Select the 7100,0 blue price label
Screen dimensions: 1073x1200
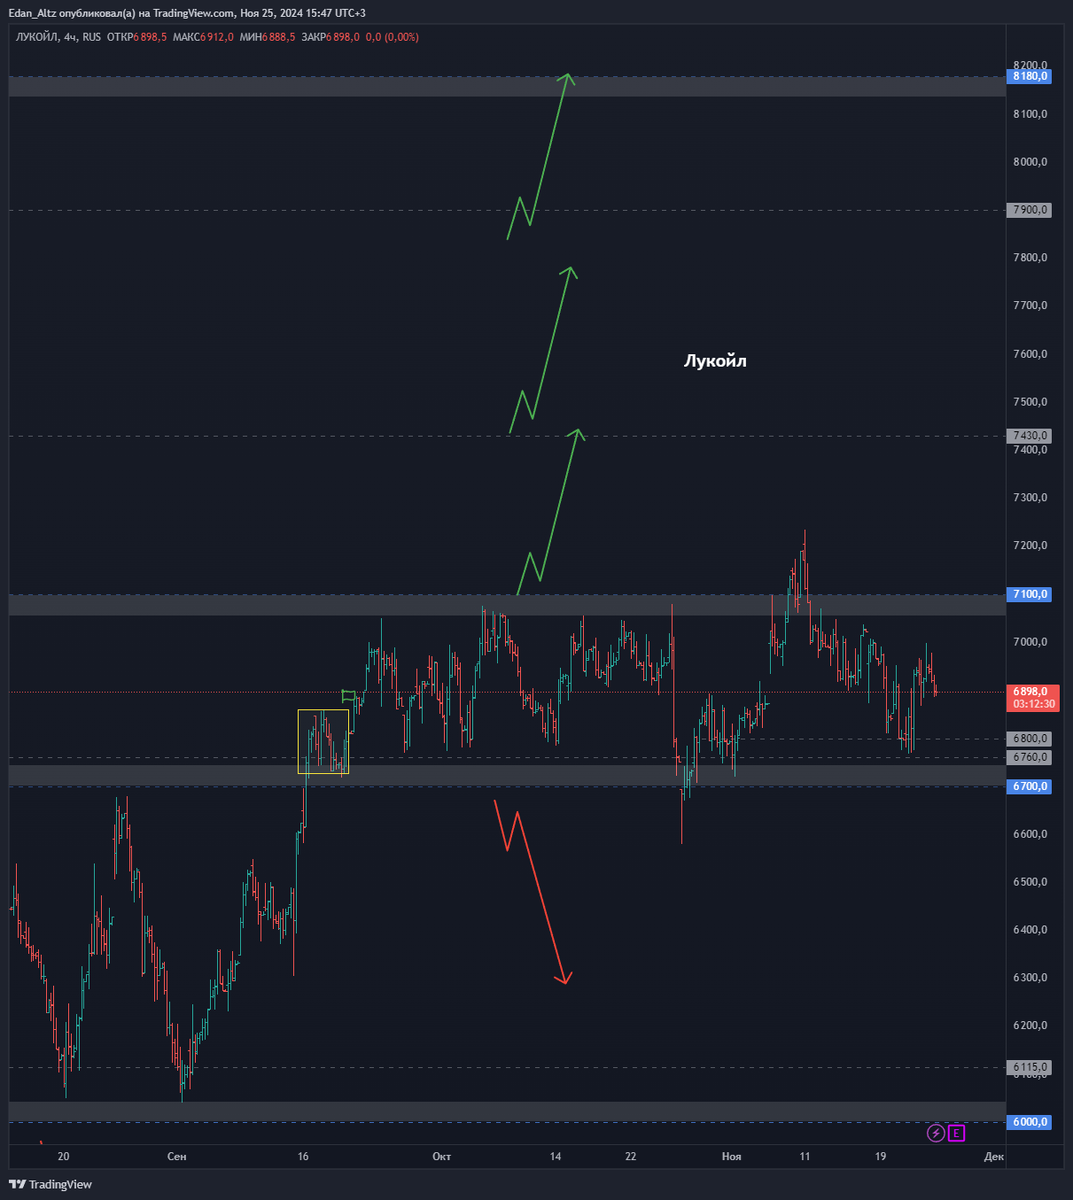coord(1030,594)
